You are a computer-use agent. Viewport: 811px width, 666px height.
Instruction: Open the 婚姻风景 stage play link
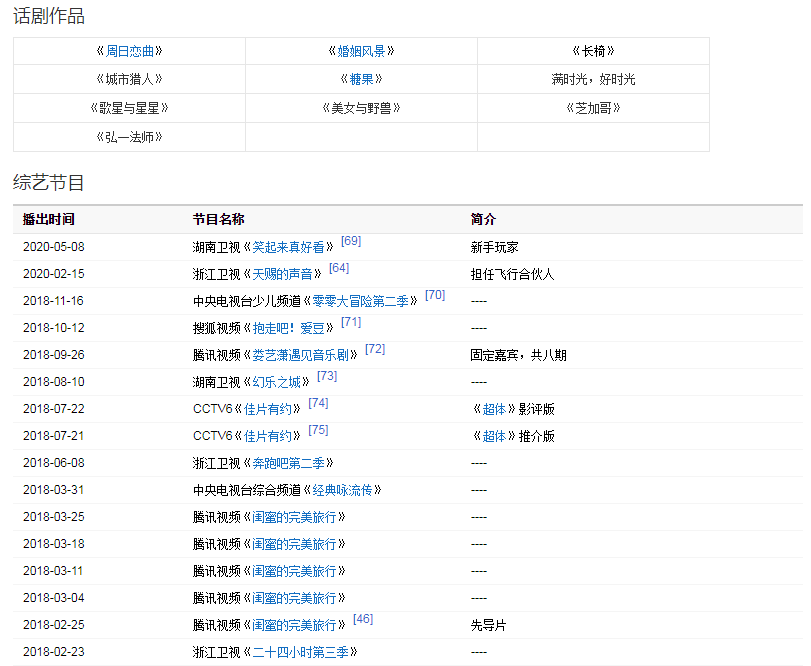(x=361, y=51)
